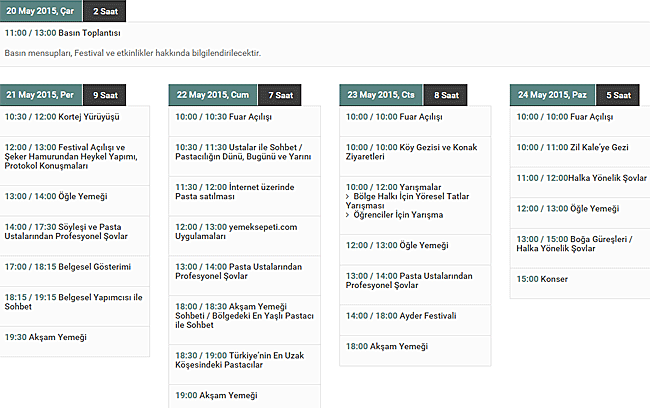Select the 23 May 2015, Cts date header
The width and height of the screenshot is (650, 408).
tap(380, 95)
